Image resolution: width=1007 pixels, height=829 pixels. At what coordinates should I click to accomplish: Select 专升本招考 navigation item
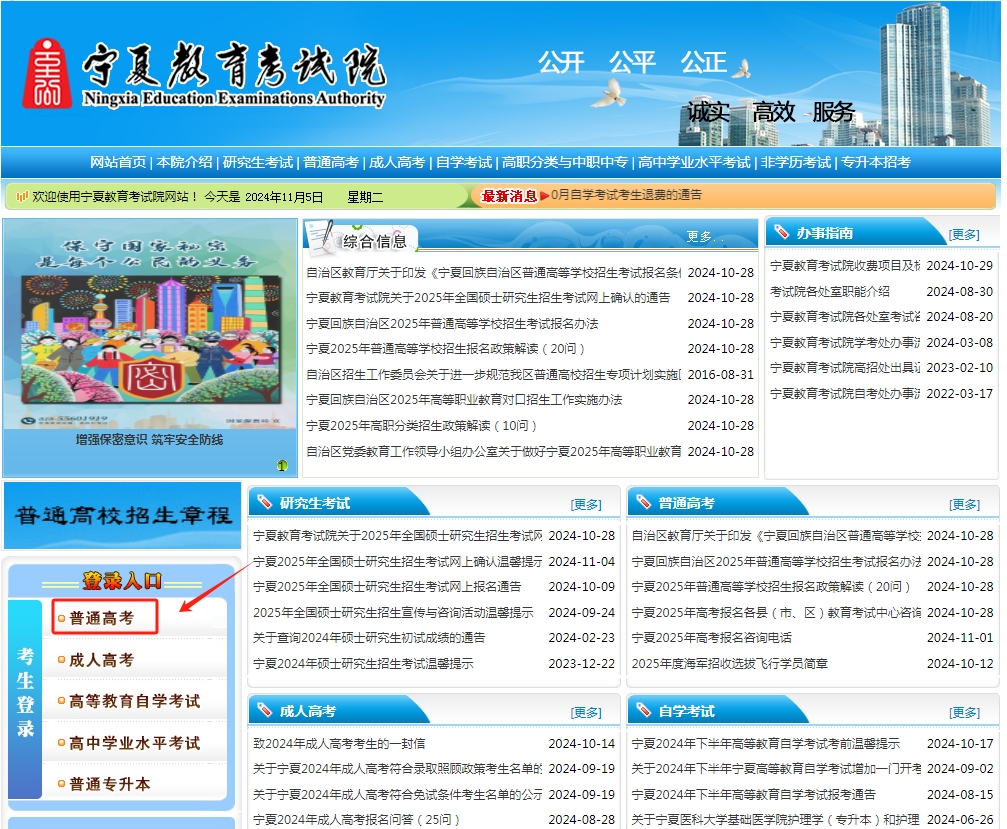[x=875, y=162]
